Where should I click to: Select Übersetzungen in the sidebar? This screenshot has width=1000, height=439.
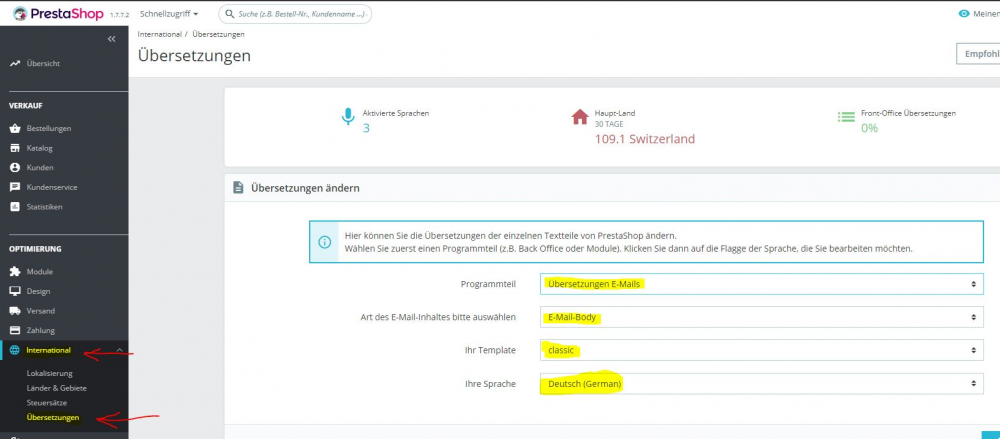pyautogui.click(x=53, y=418)
